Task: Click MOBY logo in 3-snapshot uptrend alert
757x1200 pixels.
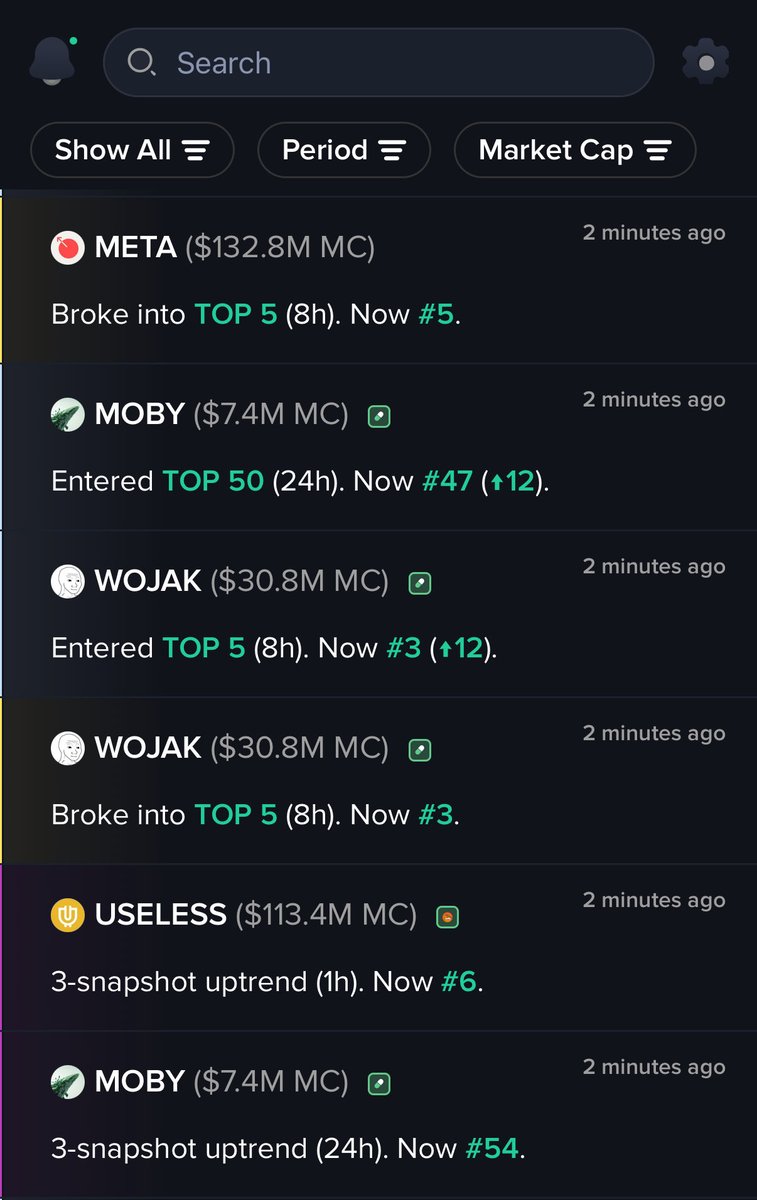Action: click(67, 1081)
